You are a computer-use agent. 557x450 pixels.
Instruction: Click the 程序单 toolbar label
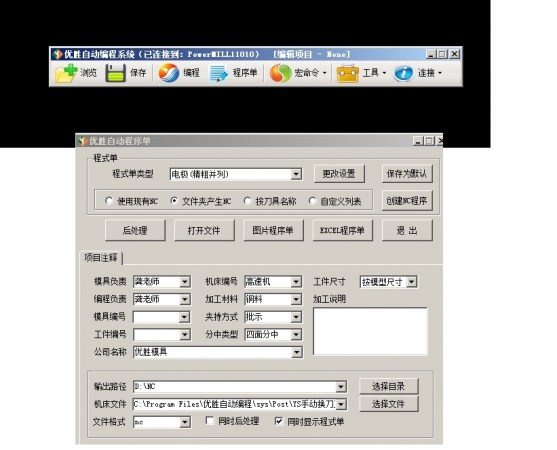(245, 73)
